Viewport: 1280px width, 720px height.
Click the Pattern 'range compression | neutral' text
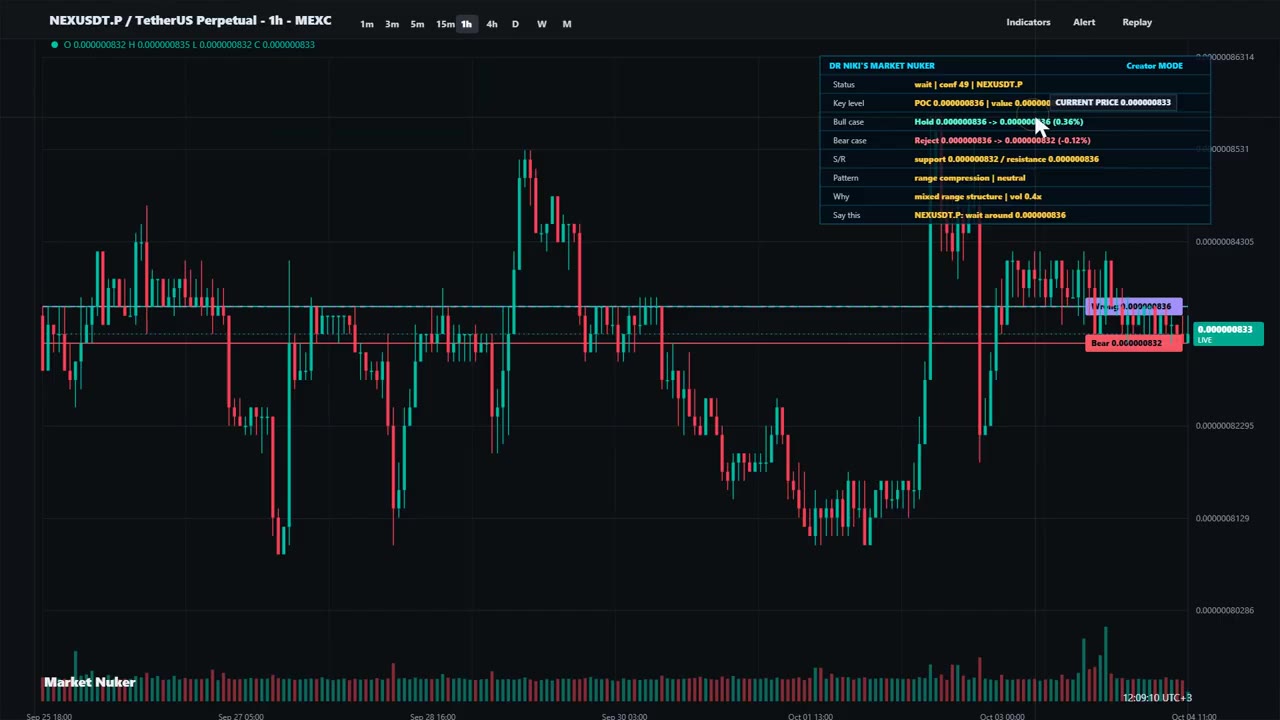pyautogui.click(x=969, y=178)
